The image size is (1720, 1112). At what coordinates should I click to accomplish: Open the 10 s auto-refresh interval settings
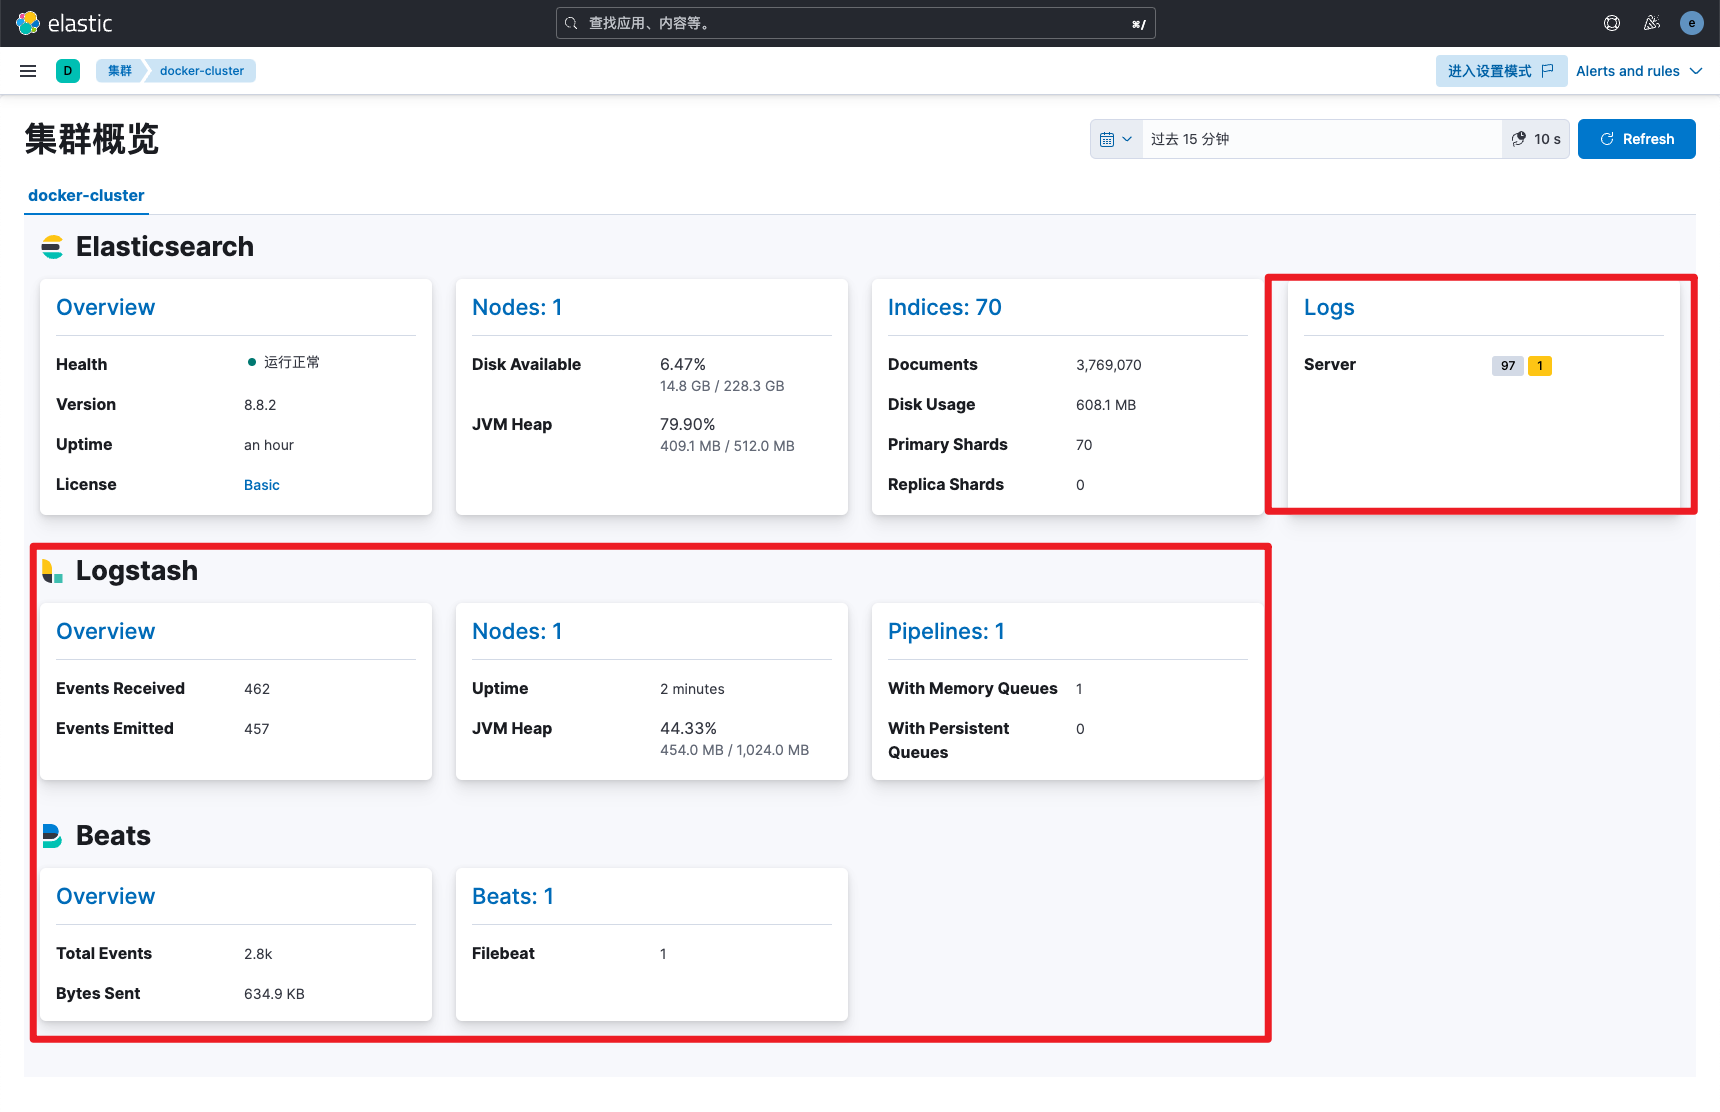click(x=1536, y=139)
